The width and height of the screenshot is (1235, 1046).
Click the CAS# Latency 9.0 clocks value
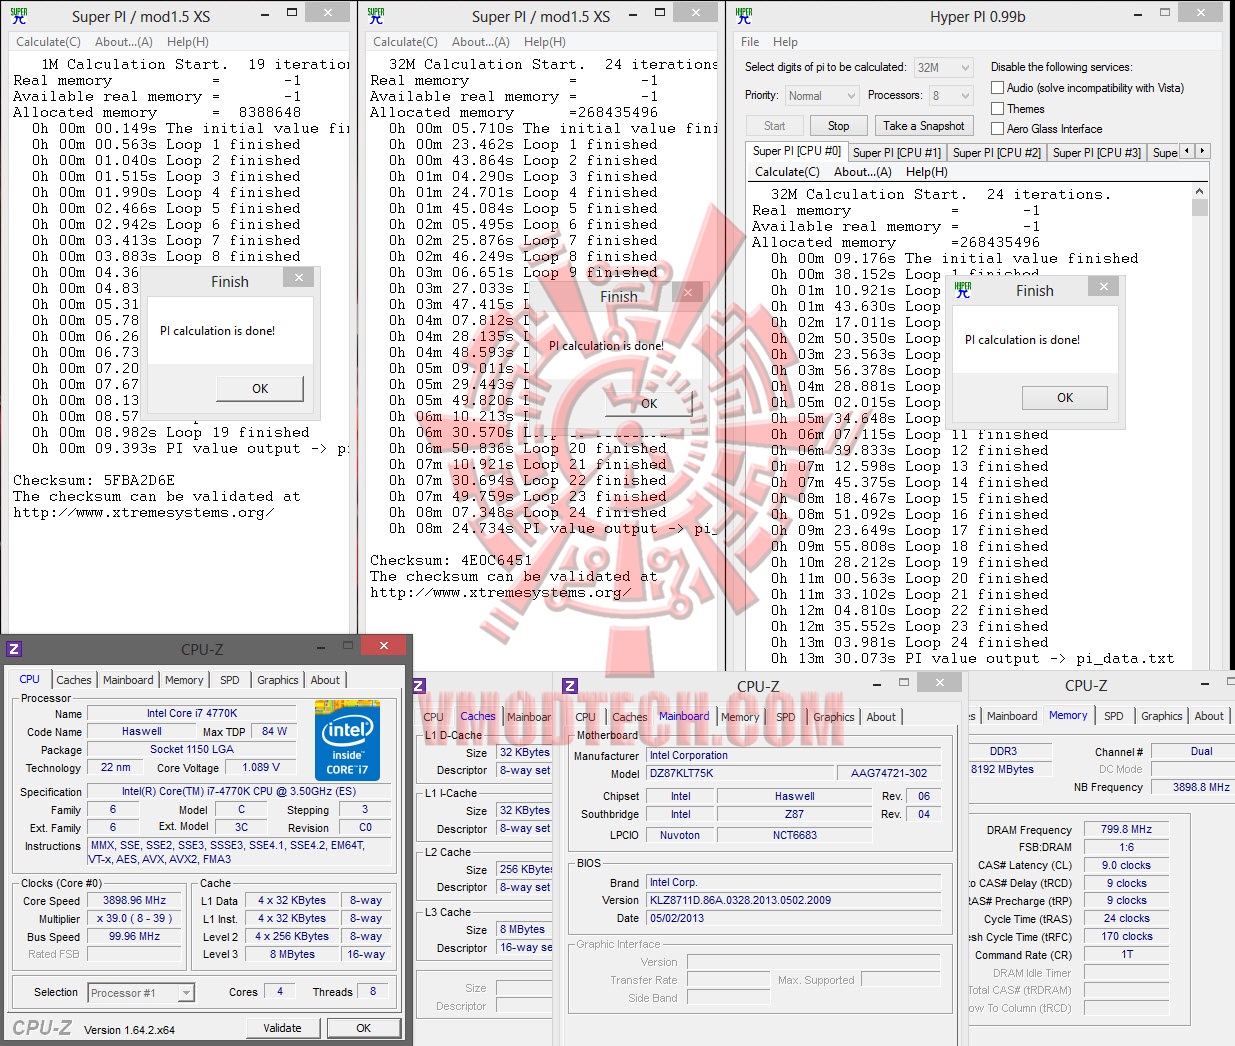click(1126, 865)
